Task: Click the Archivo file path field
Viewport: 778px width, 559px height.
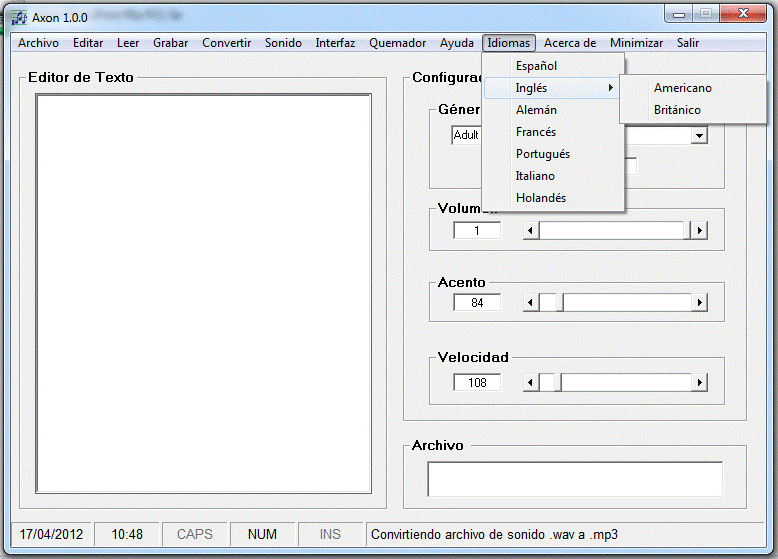Action: point(574,479)
